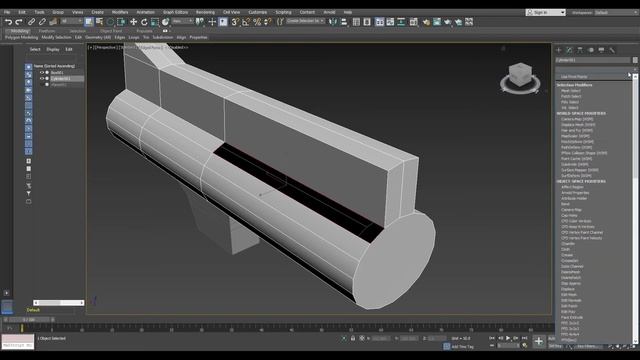Choose Edit Poly from modifier list
This screenshot has width=640, height=360.
568,311
